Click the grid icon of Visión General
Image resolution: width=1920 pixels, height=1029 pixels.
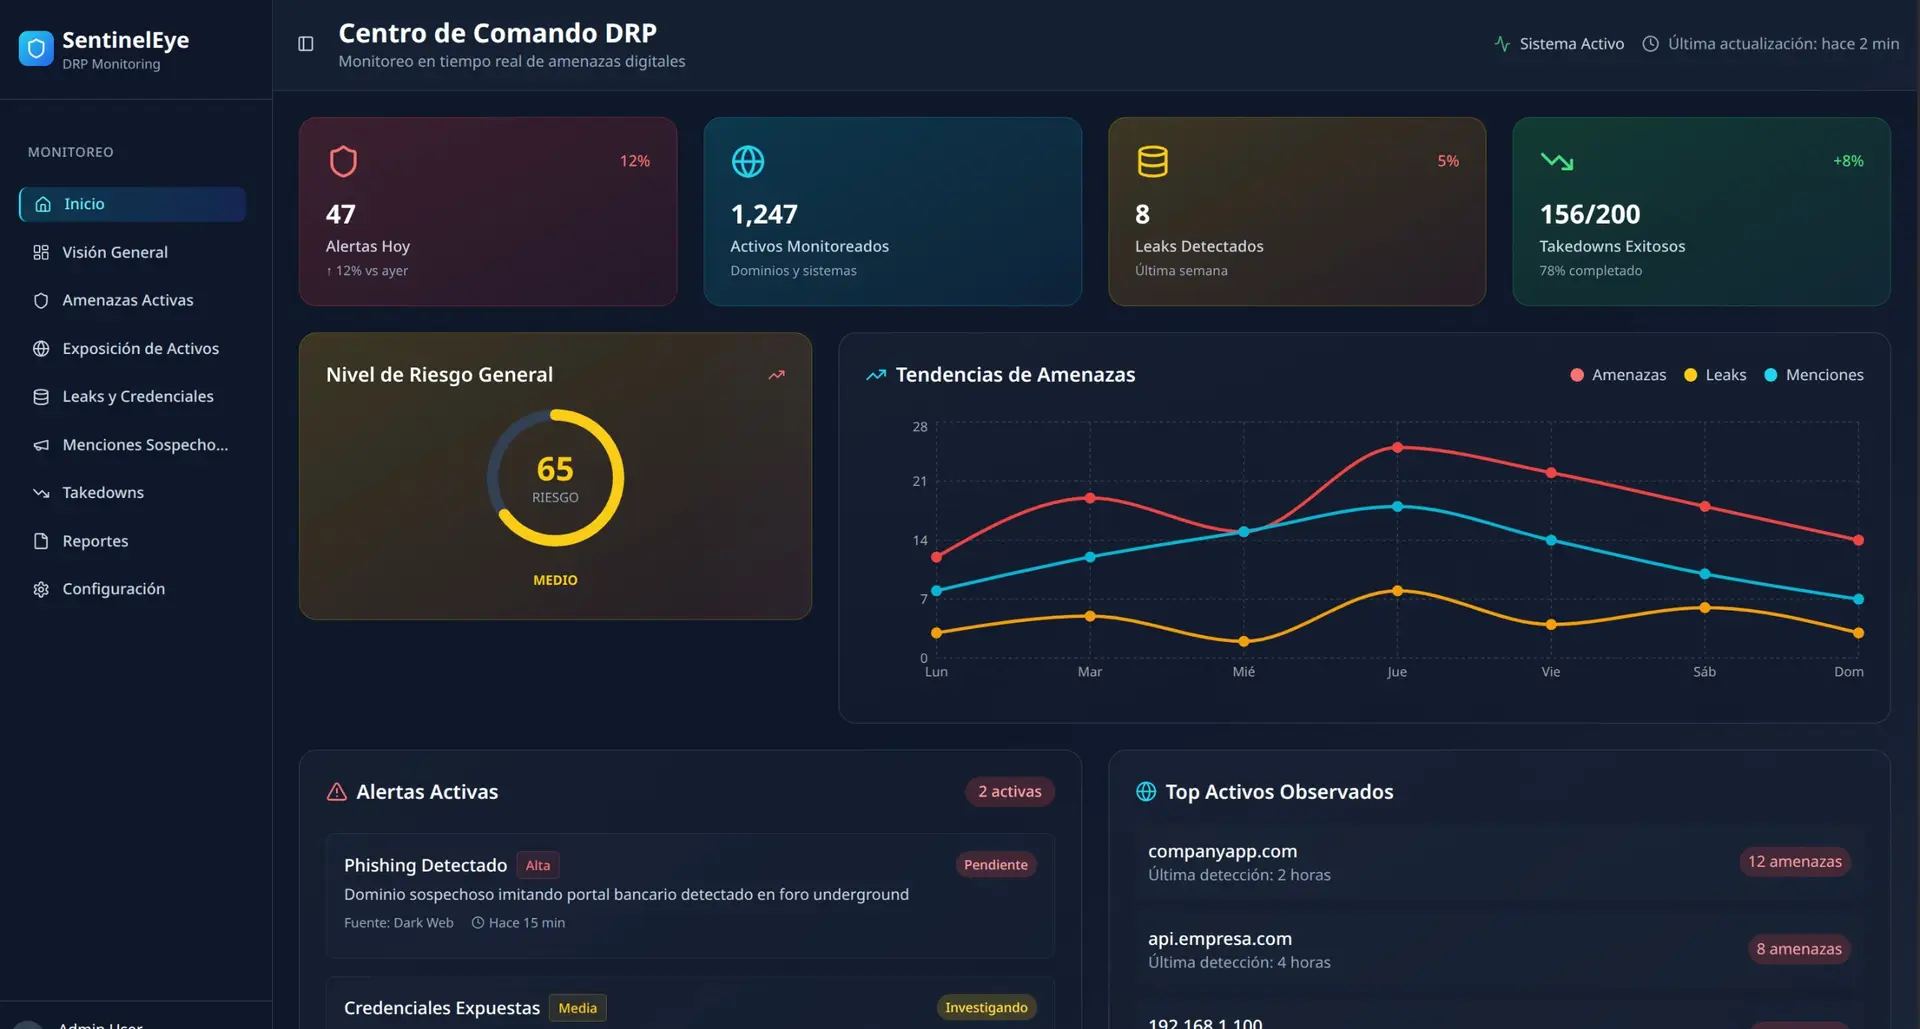pos(41,252)
